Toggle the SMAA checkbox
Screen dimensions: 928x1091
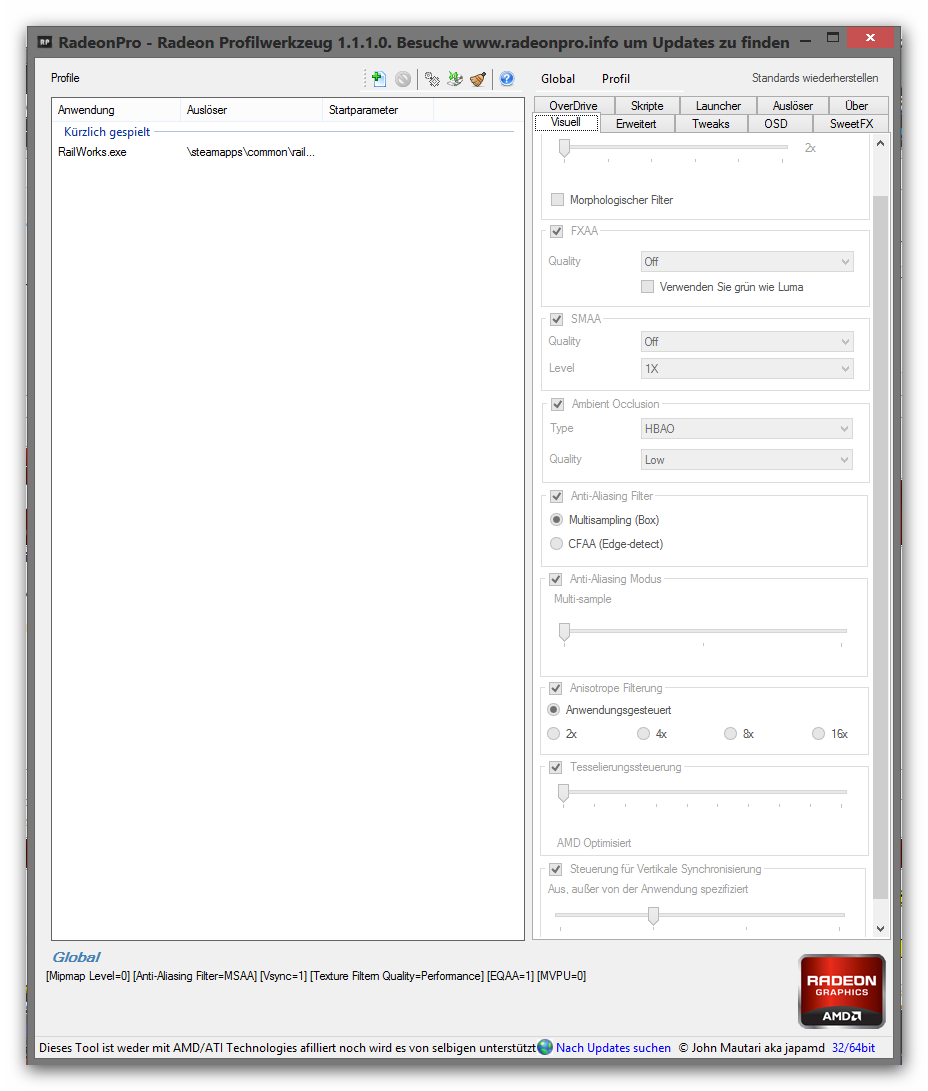[x=557, y=319]
